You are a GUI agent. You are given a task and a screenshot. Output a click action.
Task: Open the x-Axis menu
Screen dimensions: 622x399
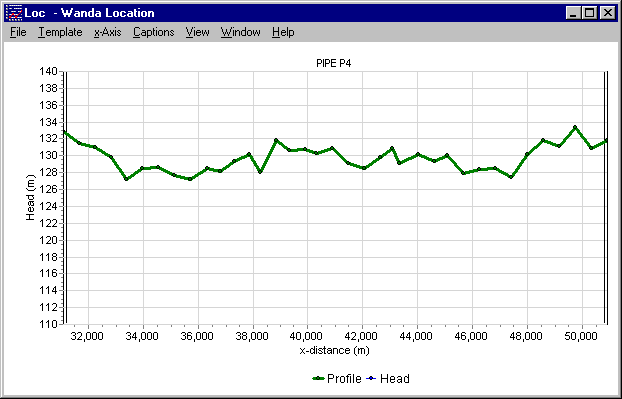tap(108, 32)
